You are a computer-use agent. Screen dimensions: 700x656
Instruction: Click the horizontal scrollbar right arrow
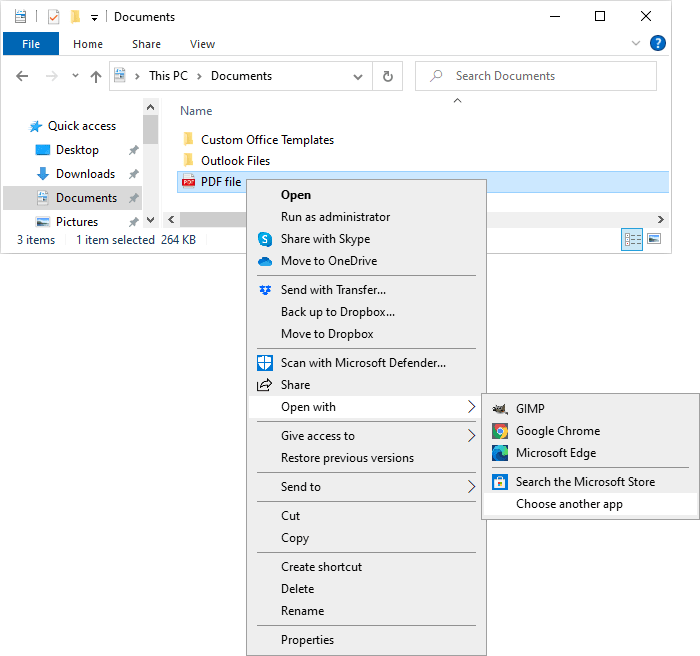coord(661,220)
